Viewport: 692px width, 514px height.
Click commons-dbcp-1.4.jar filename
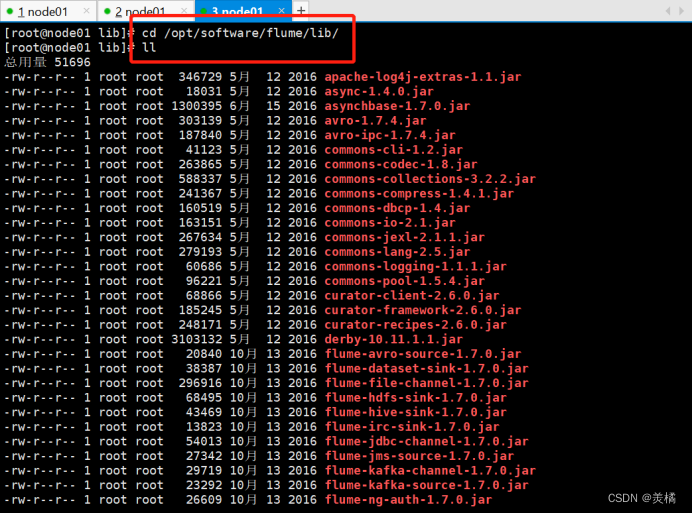coord(397,208)
